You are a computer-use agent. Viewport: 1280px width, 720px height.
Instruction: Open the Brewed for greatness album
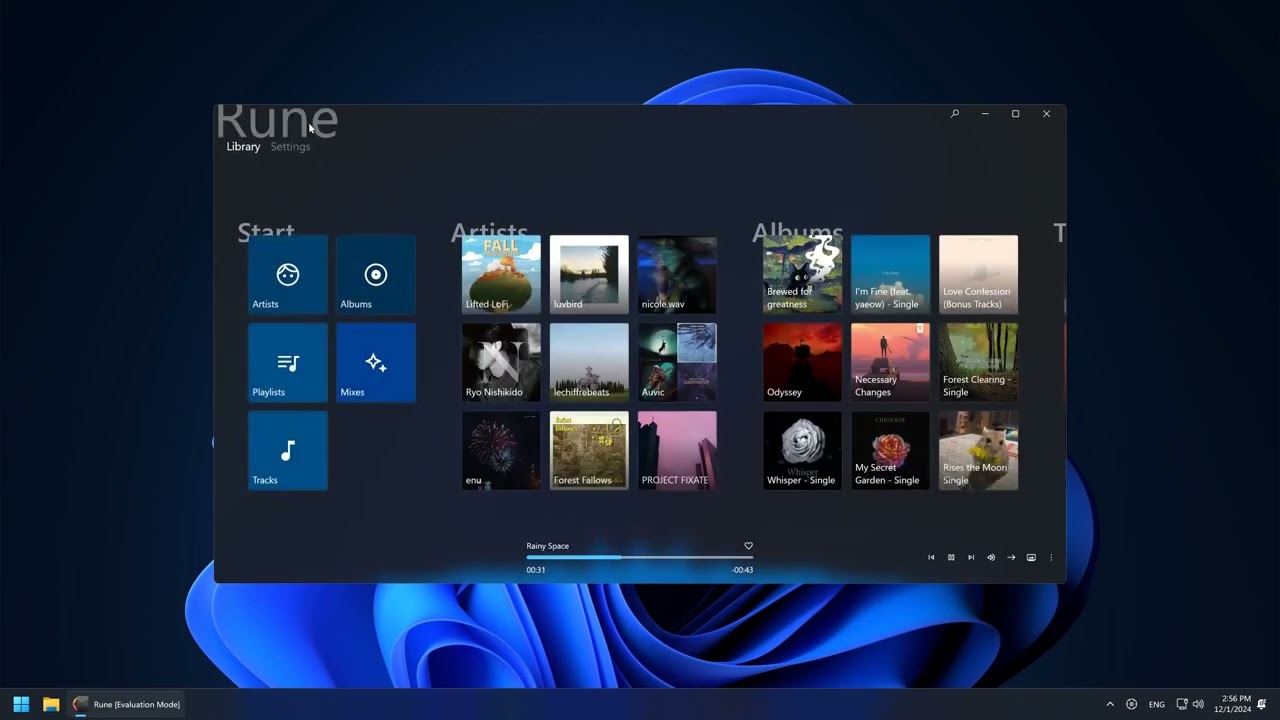point(802,275)
